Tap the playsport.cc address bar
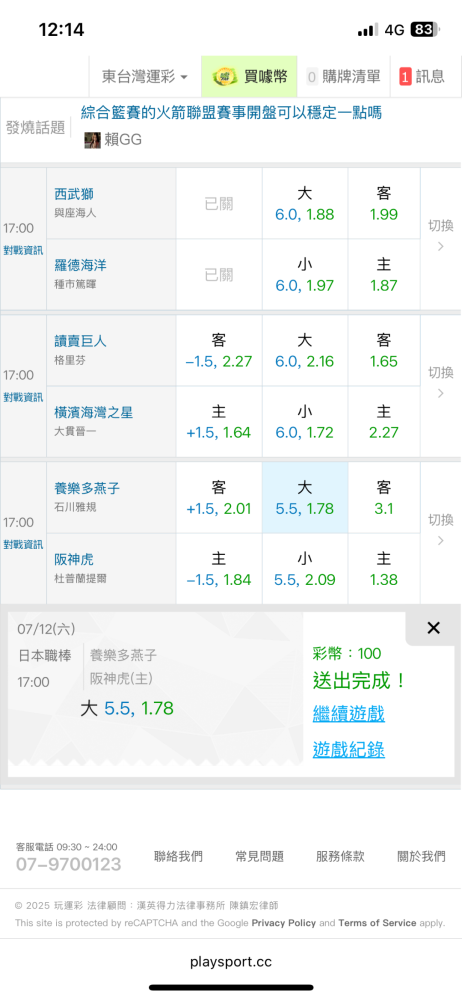The width and height of the screenshot is (462, 1000). pyautogui.click(x=231, y=962)
